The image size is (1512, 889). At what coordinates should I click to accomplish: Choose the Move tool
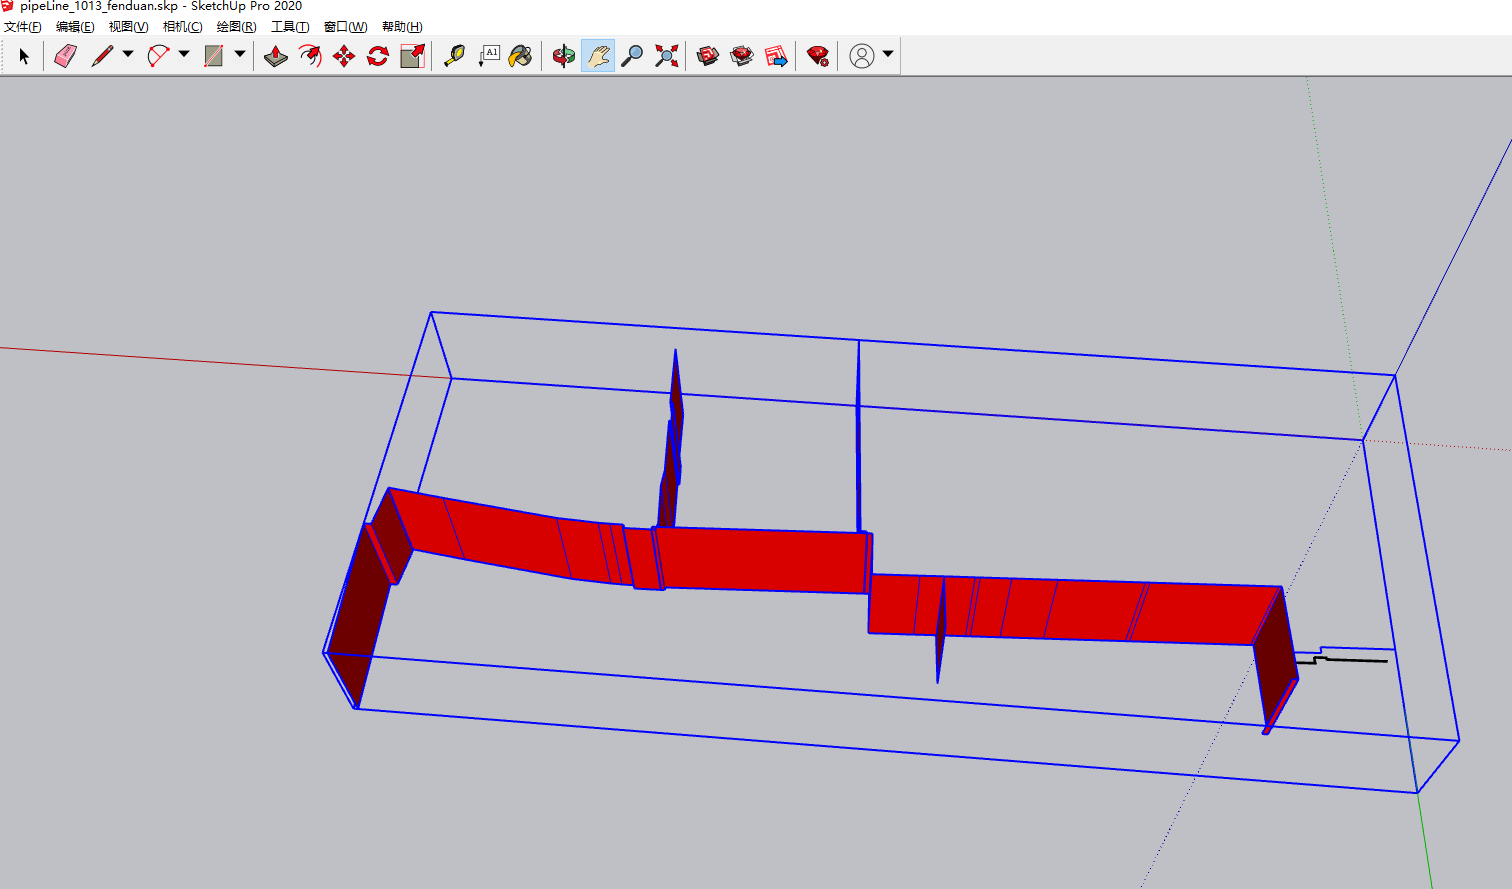tap(343, 56)
